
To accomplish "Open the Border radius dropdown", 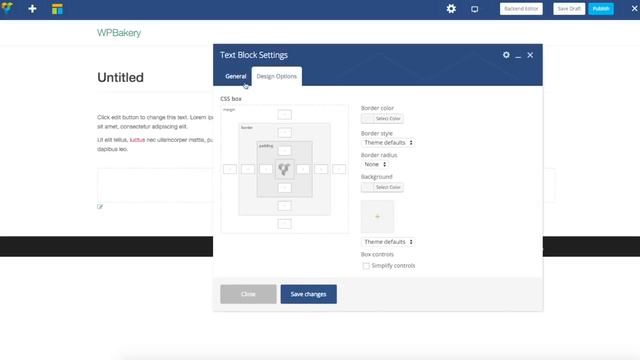I will pos(374,164).
